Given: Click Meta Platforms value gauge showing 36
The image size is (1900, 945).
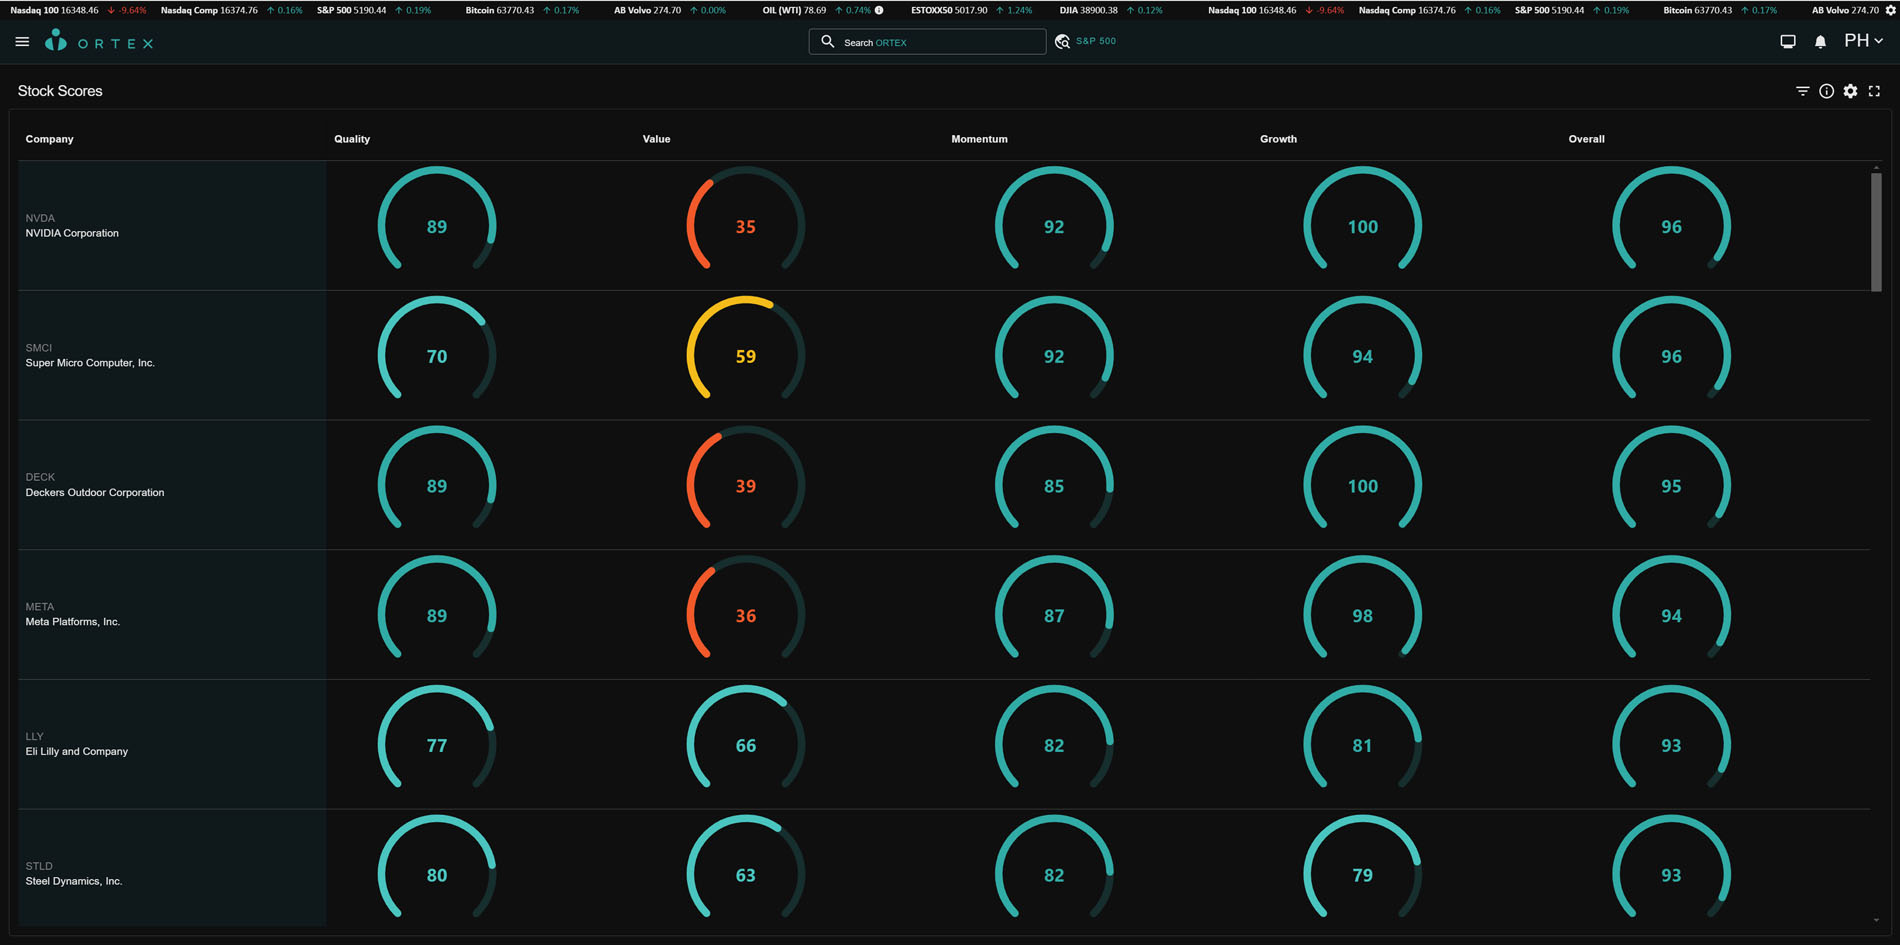Looking at the screenshot, I should (x=745, y=616).
